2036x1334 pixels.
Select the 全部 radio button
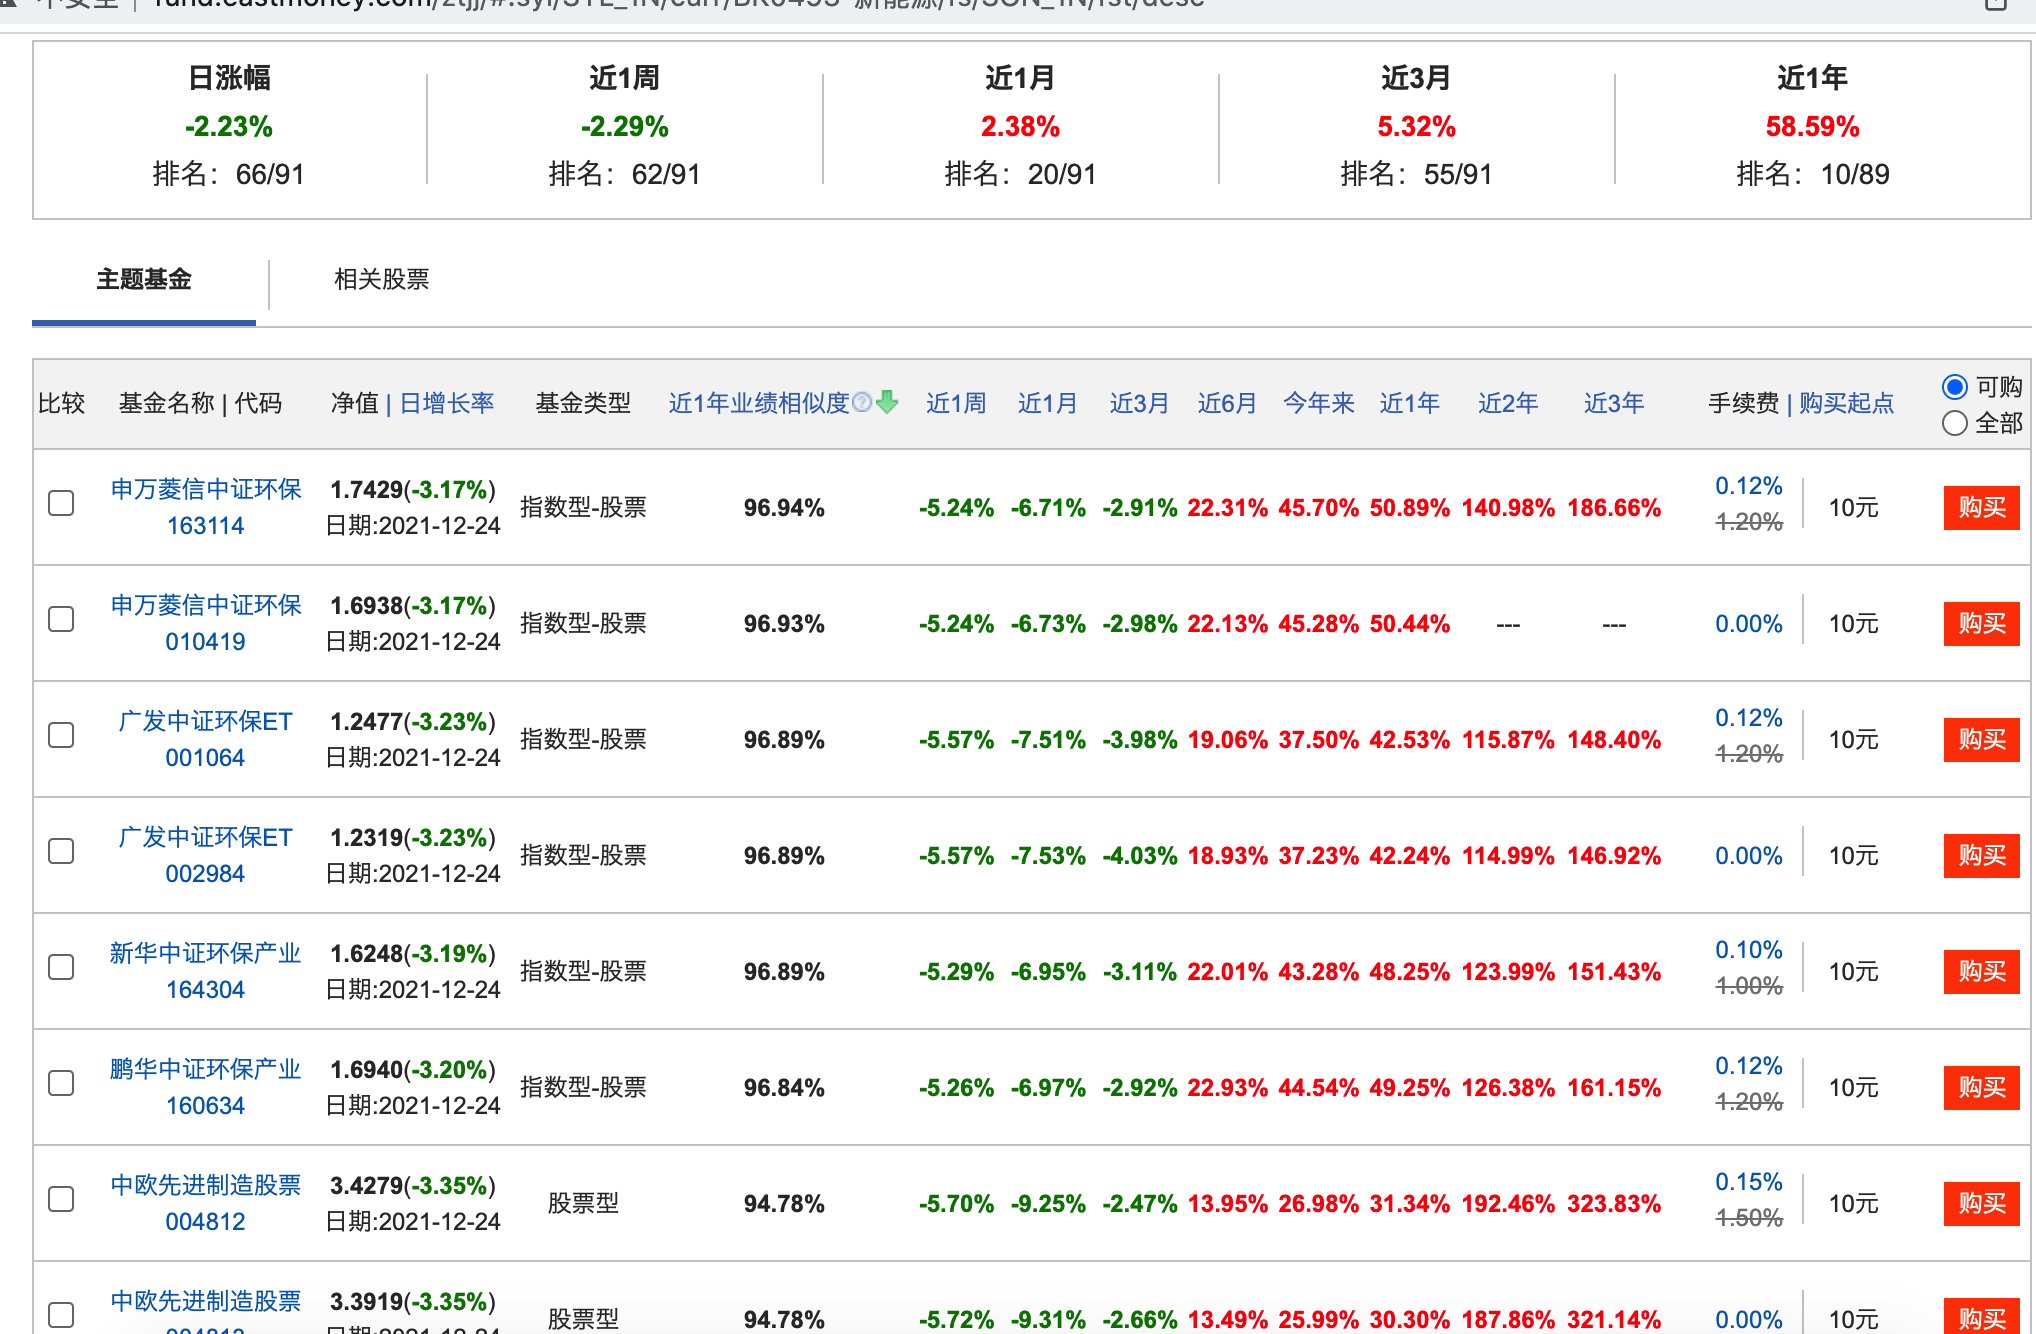(x=1954, y=423)
